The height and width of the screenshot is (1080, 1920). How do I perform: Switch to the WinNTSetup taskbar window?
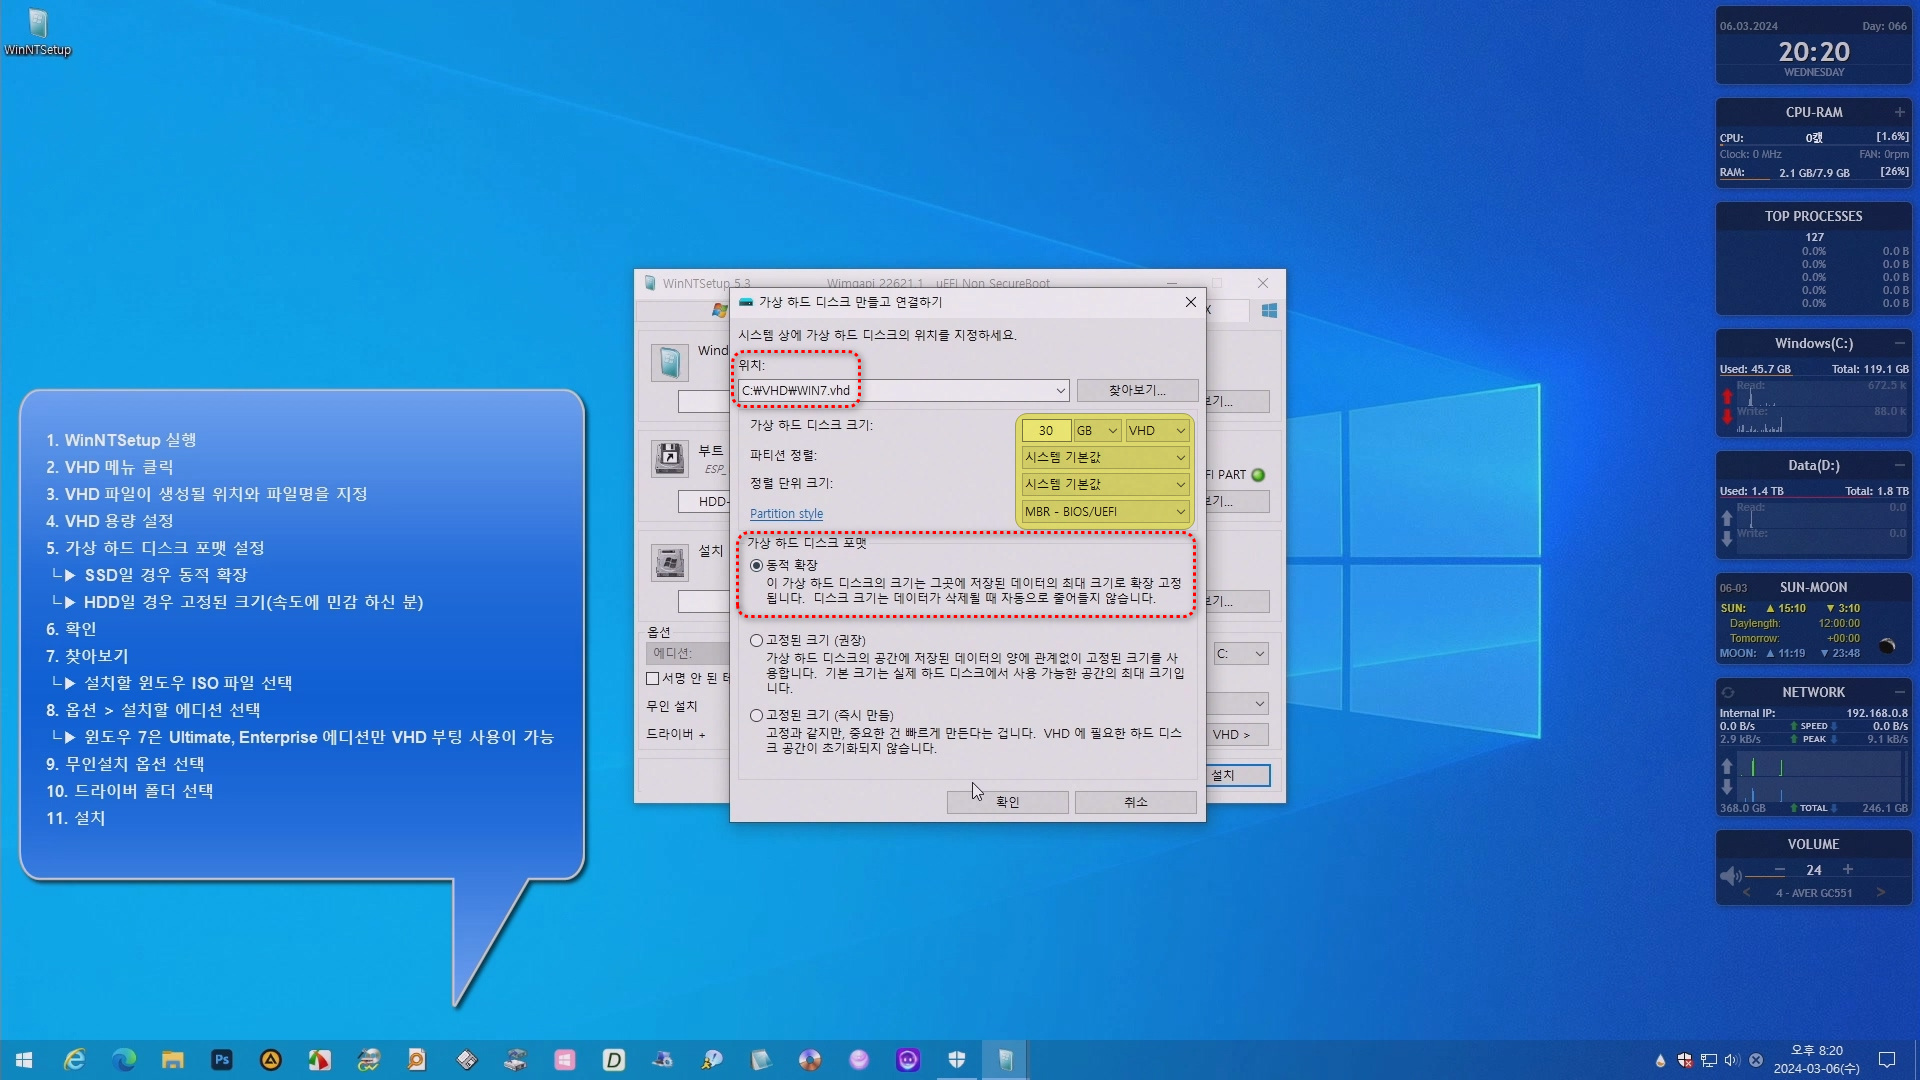1006,1060
